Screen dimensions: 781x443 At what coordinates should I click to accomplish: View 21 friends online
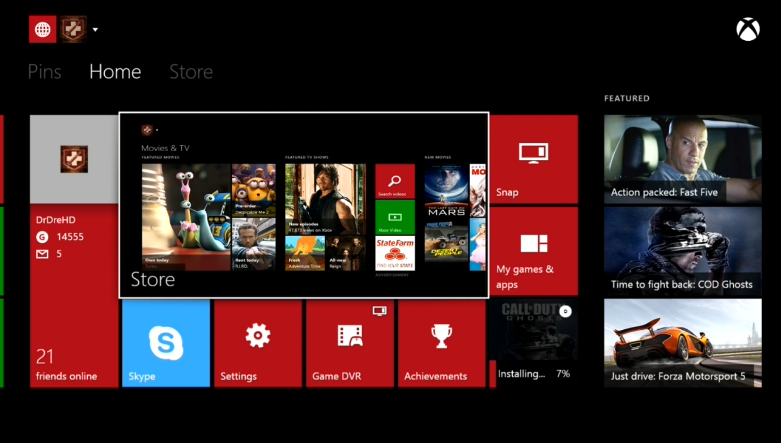pos(66,365)
